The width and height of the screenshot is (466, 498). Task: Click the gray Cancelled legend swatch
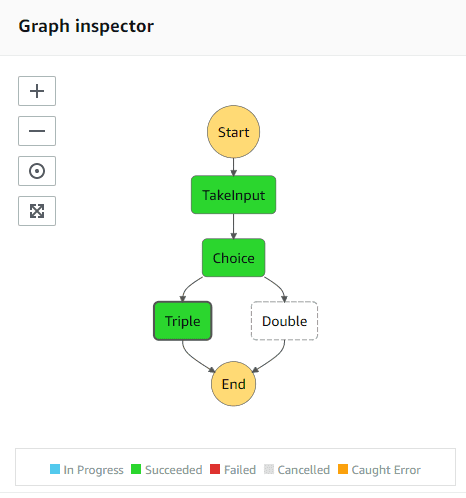[x=269, y=469]
